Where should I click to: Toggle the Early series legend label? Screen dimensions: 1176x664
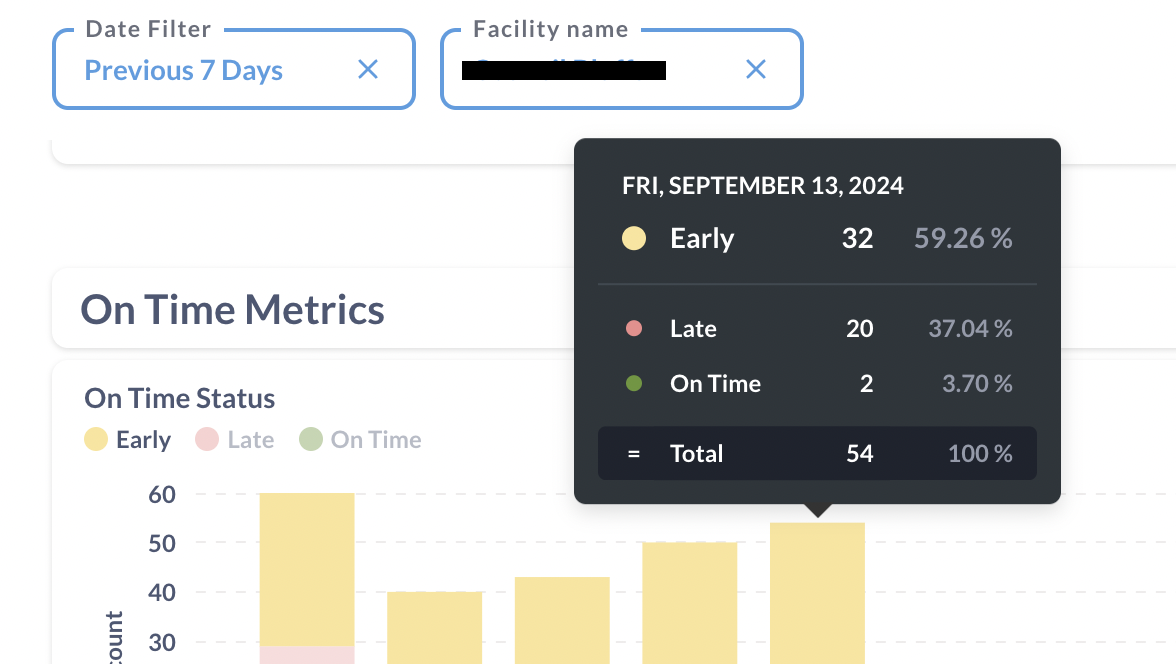(143, 440)
